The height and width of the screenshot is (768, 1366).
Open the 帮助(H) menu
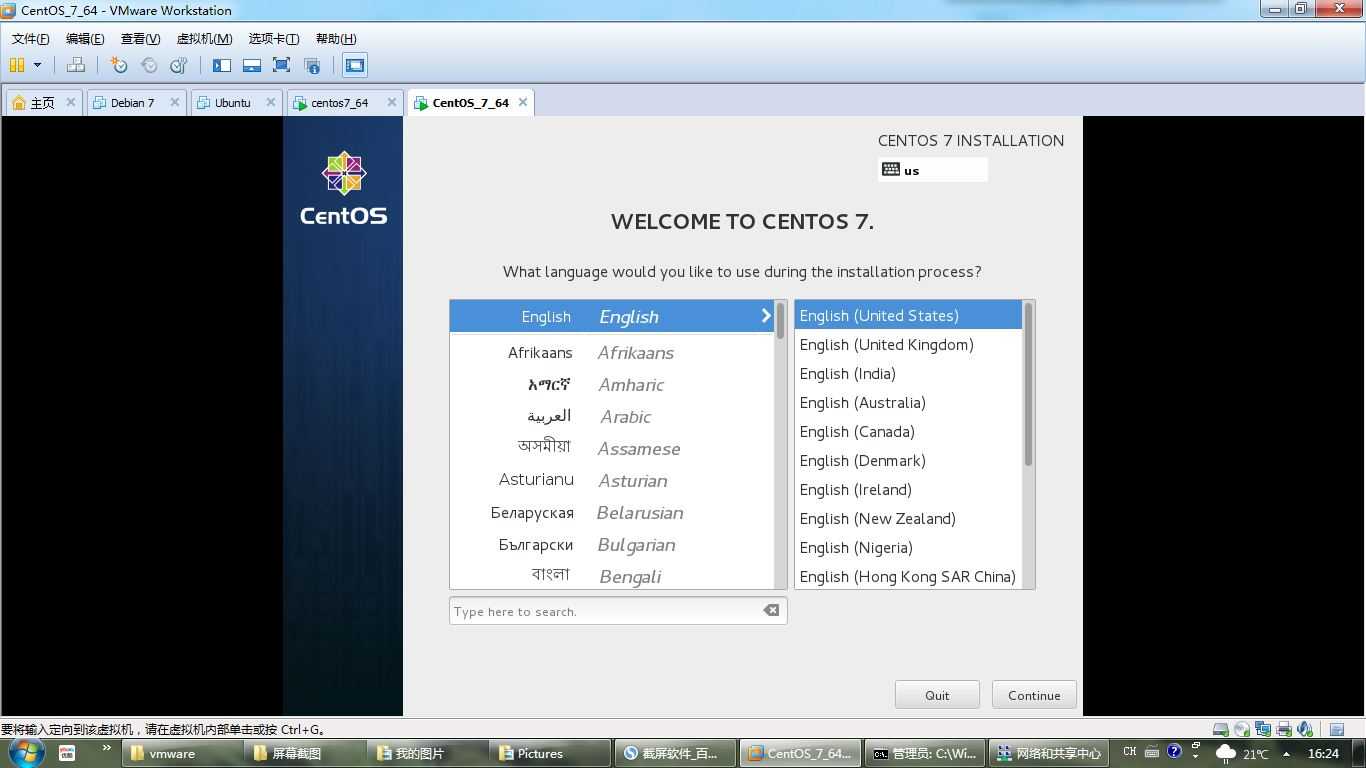coord(336,38)
